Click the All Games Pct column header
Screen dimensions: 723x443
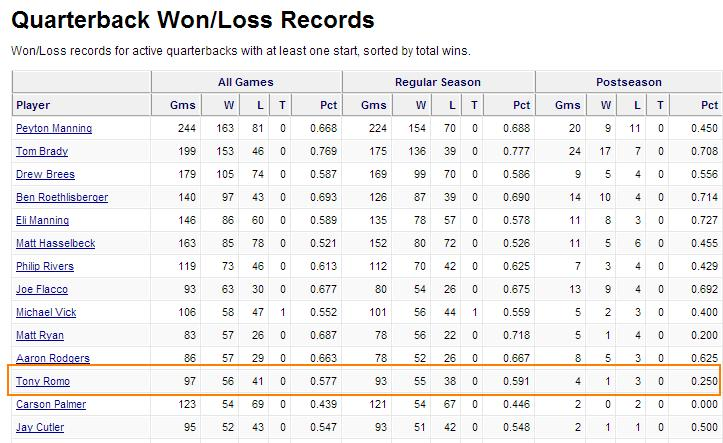click(329, 105)
